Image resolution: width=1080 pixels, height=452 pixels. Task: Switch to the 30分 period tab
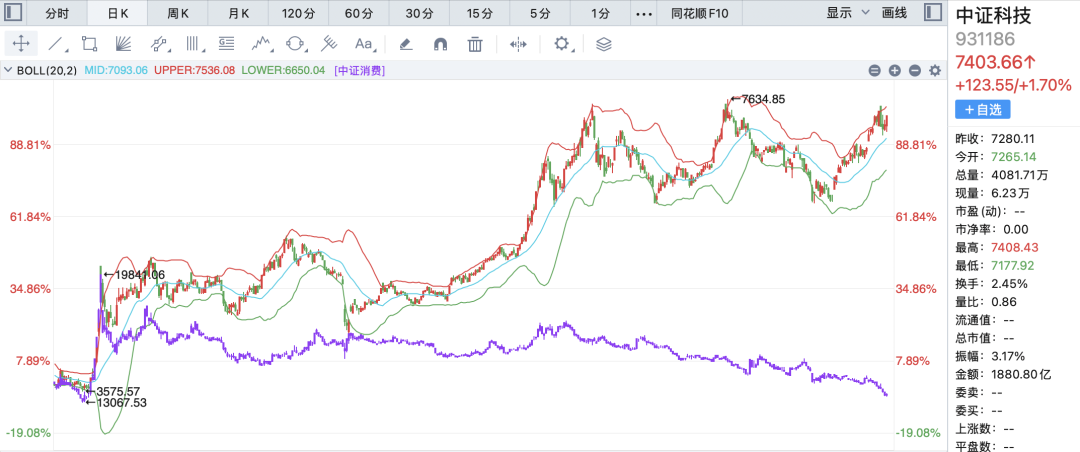click(419, 13)
